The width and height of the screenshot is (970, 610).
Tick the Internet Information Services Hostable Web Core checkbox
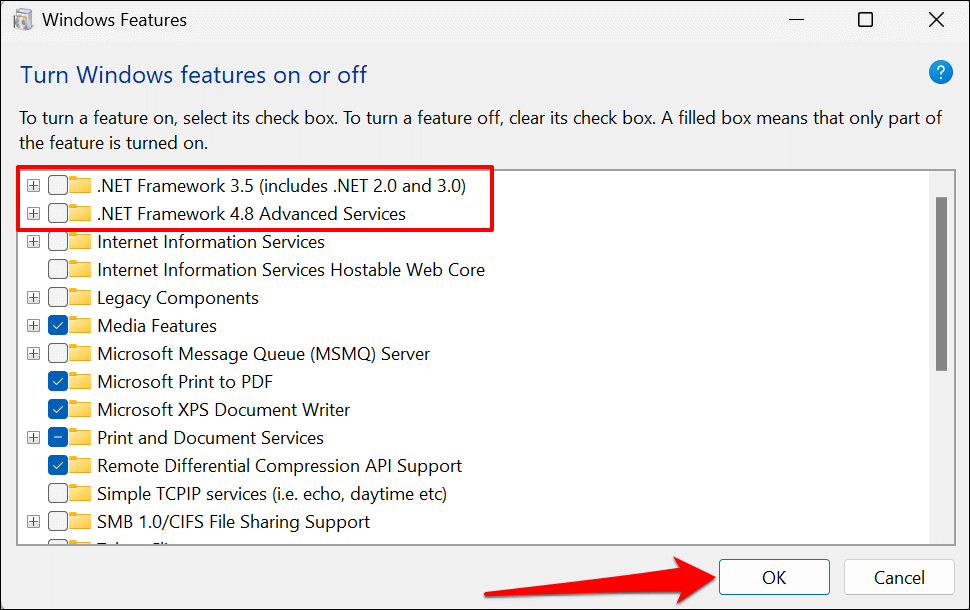tap(58, 270)
